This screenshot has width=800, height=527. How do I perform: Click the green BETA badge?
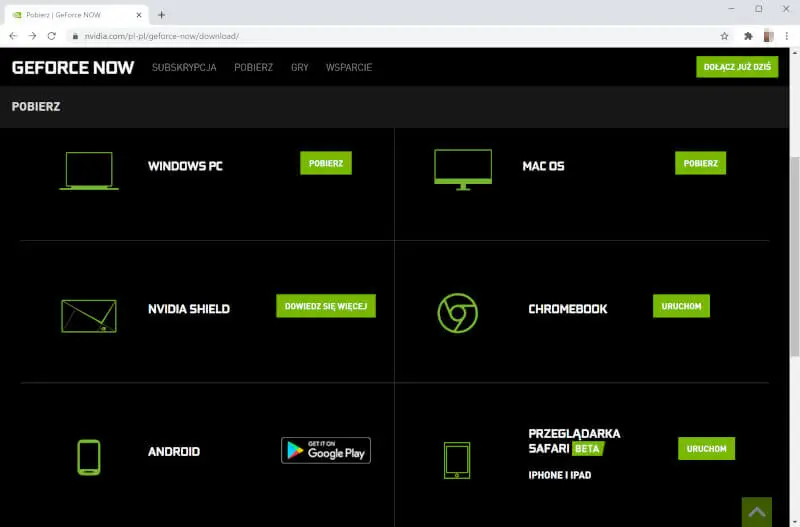tap(588, 448)
